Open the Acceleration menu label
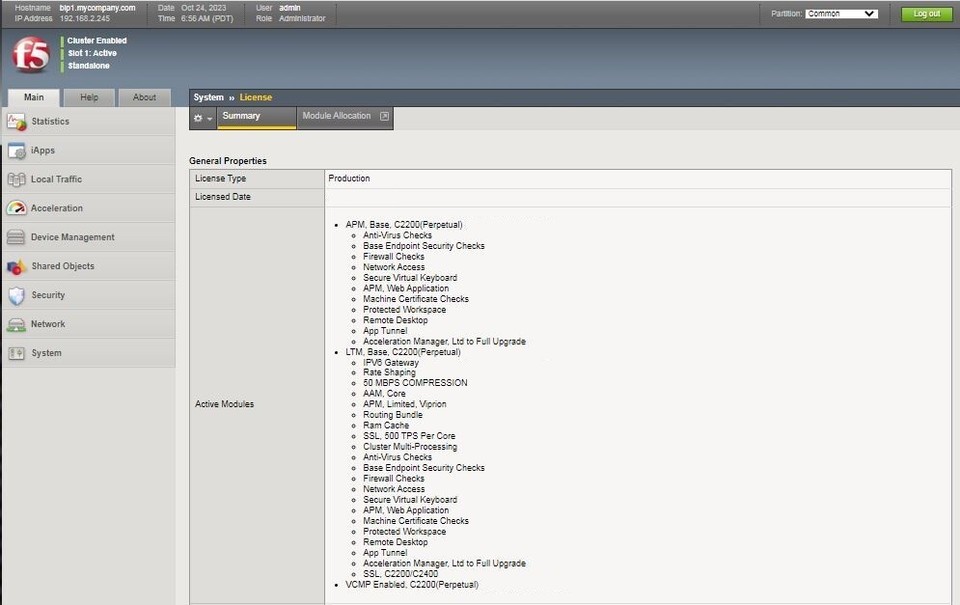Screen dimensions: 960x605 coord(57,208)
